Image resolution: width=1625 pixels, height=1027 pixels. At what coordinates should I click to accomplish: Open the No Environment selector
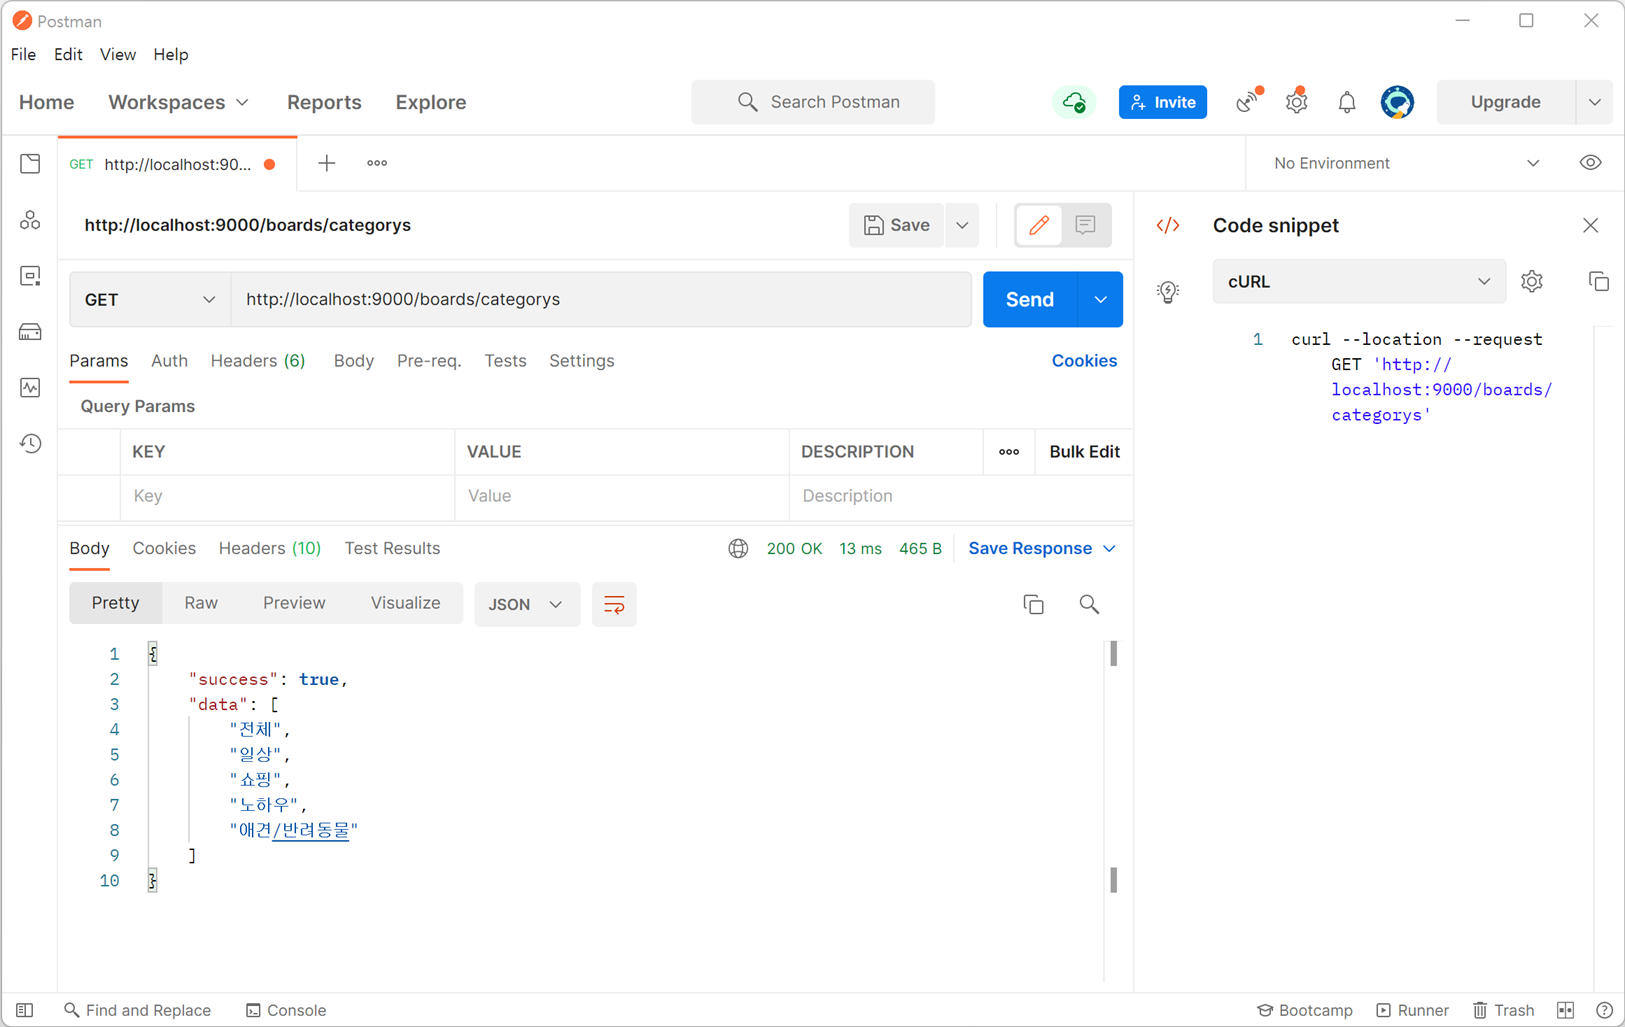pos(1405,163)
